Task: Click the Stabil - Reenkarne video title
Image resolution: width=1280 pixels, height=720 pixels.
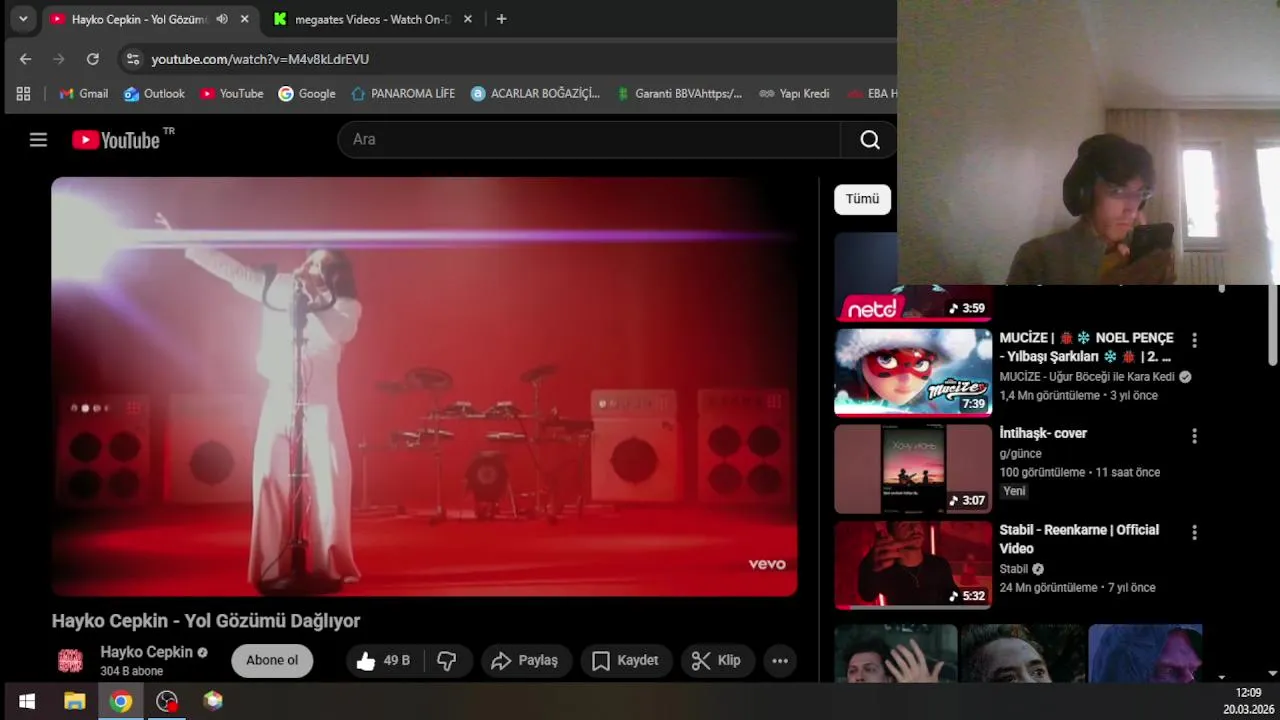Action: (x=1079, y=539)
